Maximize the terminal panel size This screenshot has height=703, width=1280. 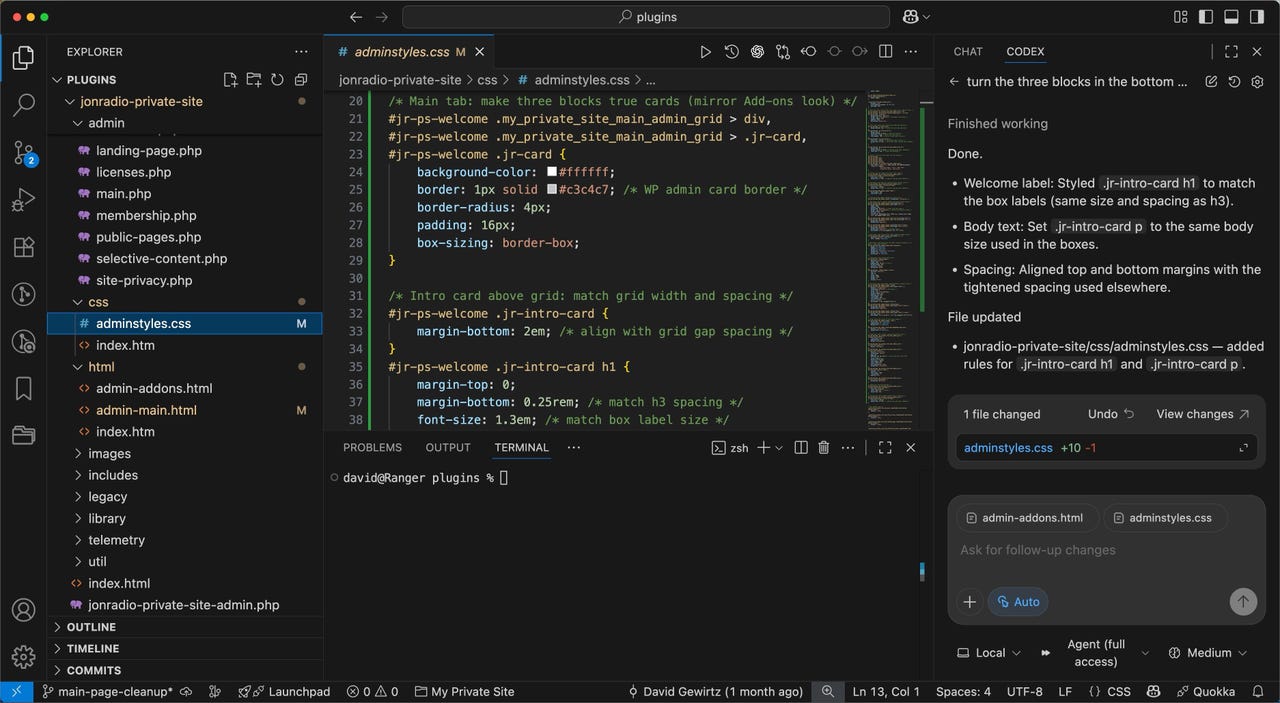885,448
